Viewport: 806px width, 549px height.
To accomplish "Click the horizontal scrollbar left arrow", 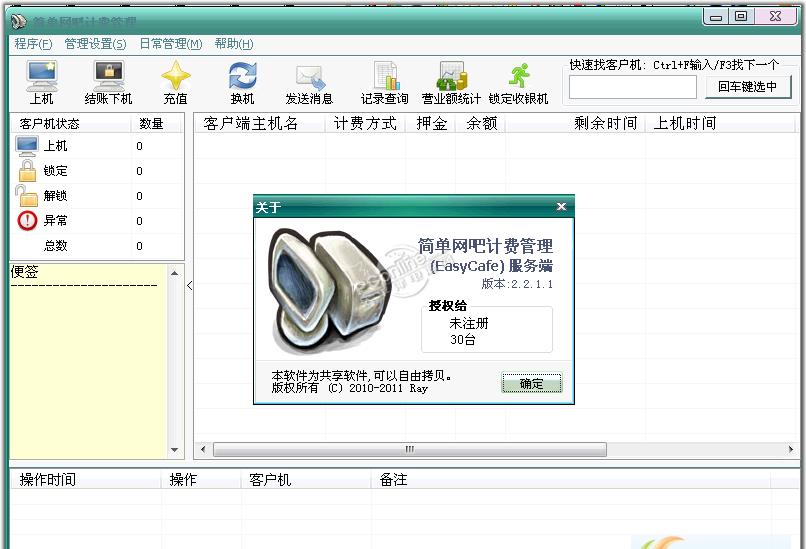I will [203, 449].
